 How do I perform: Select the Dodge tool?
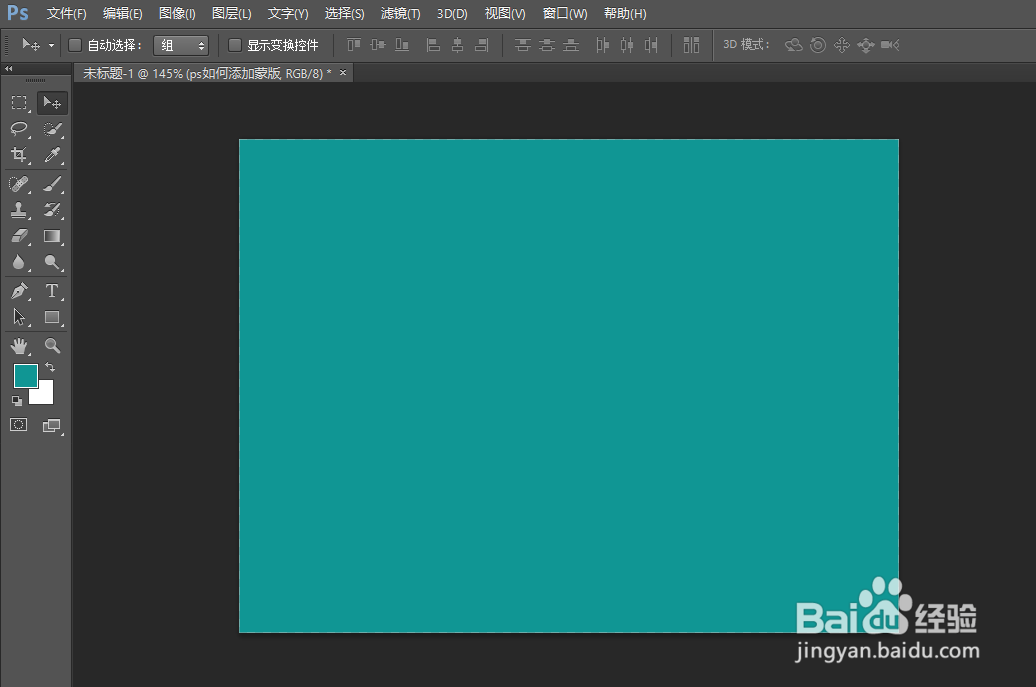pyautogui.click(x=52, y=263)
